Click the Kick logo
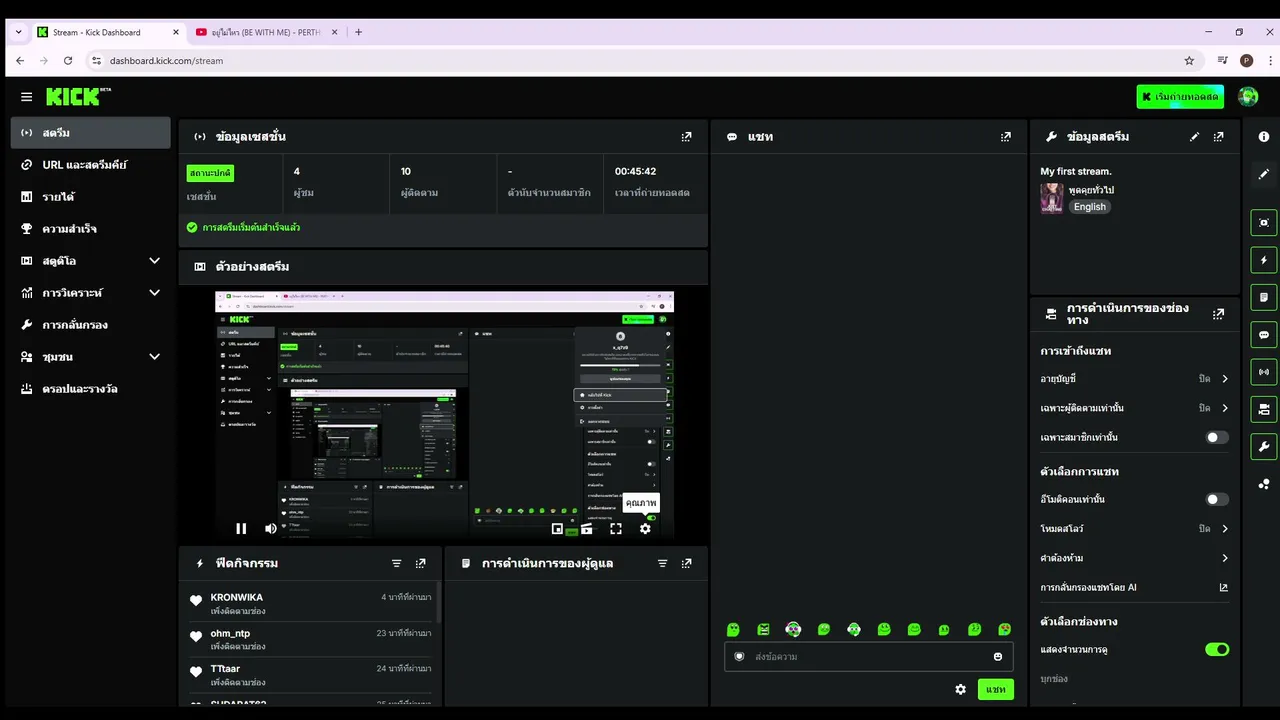The height and width of the screenshot is (720, 1280). 78,96
